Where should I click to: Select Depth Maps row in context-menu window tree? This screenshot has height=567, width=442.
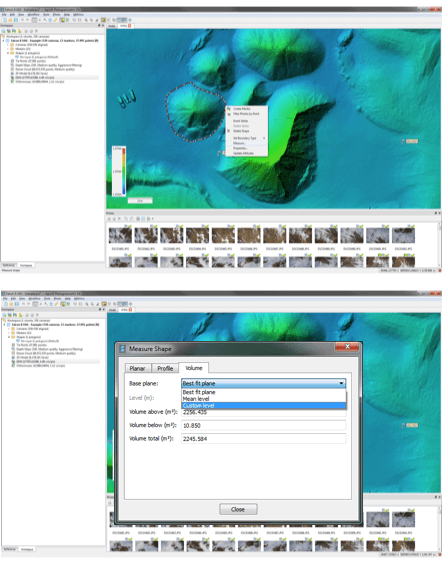pos(47,65)
